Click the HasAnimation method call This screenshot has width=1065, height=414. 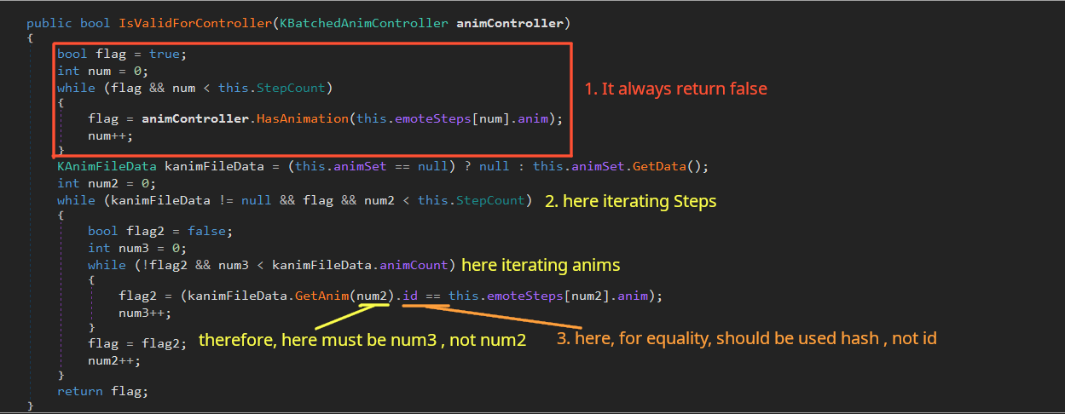(x=301, y=118)
